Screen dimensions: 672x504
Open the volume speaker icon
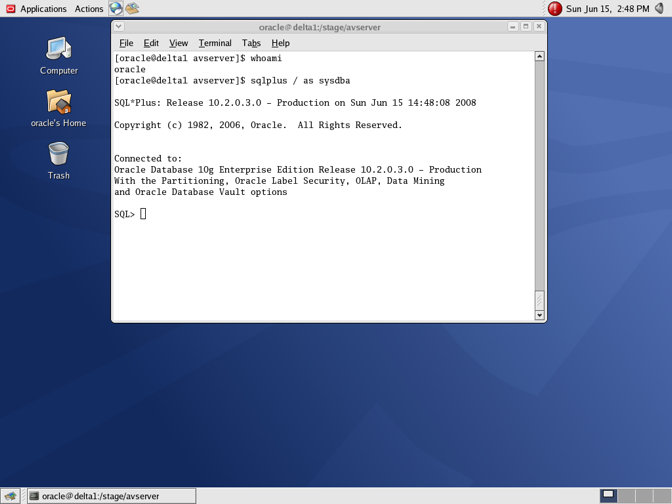[660, 8]
